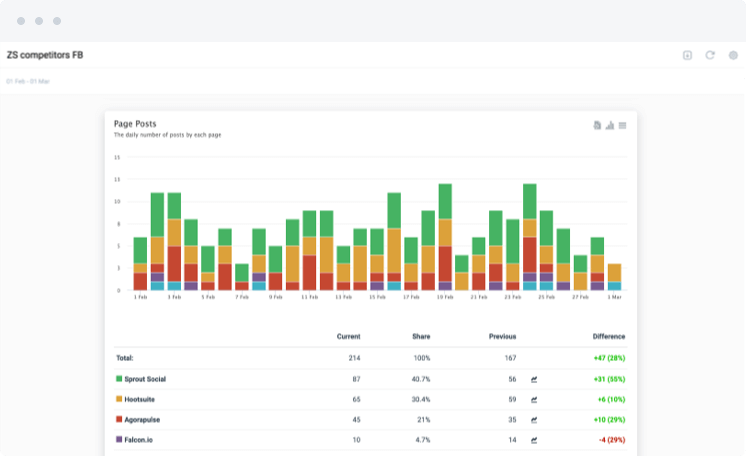Click the total difference +47 (28%)

click(609, 358)
